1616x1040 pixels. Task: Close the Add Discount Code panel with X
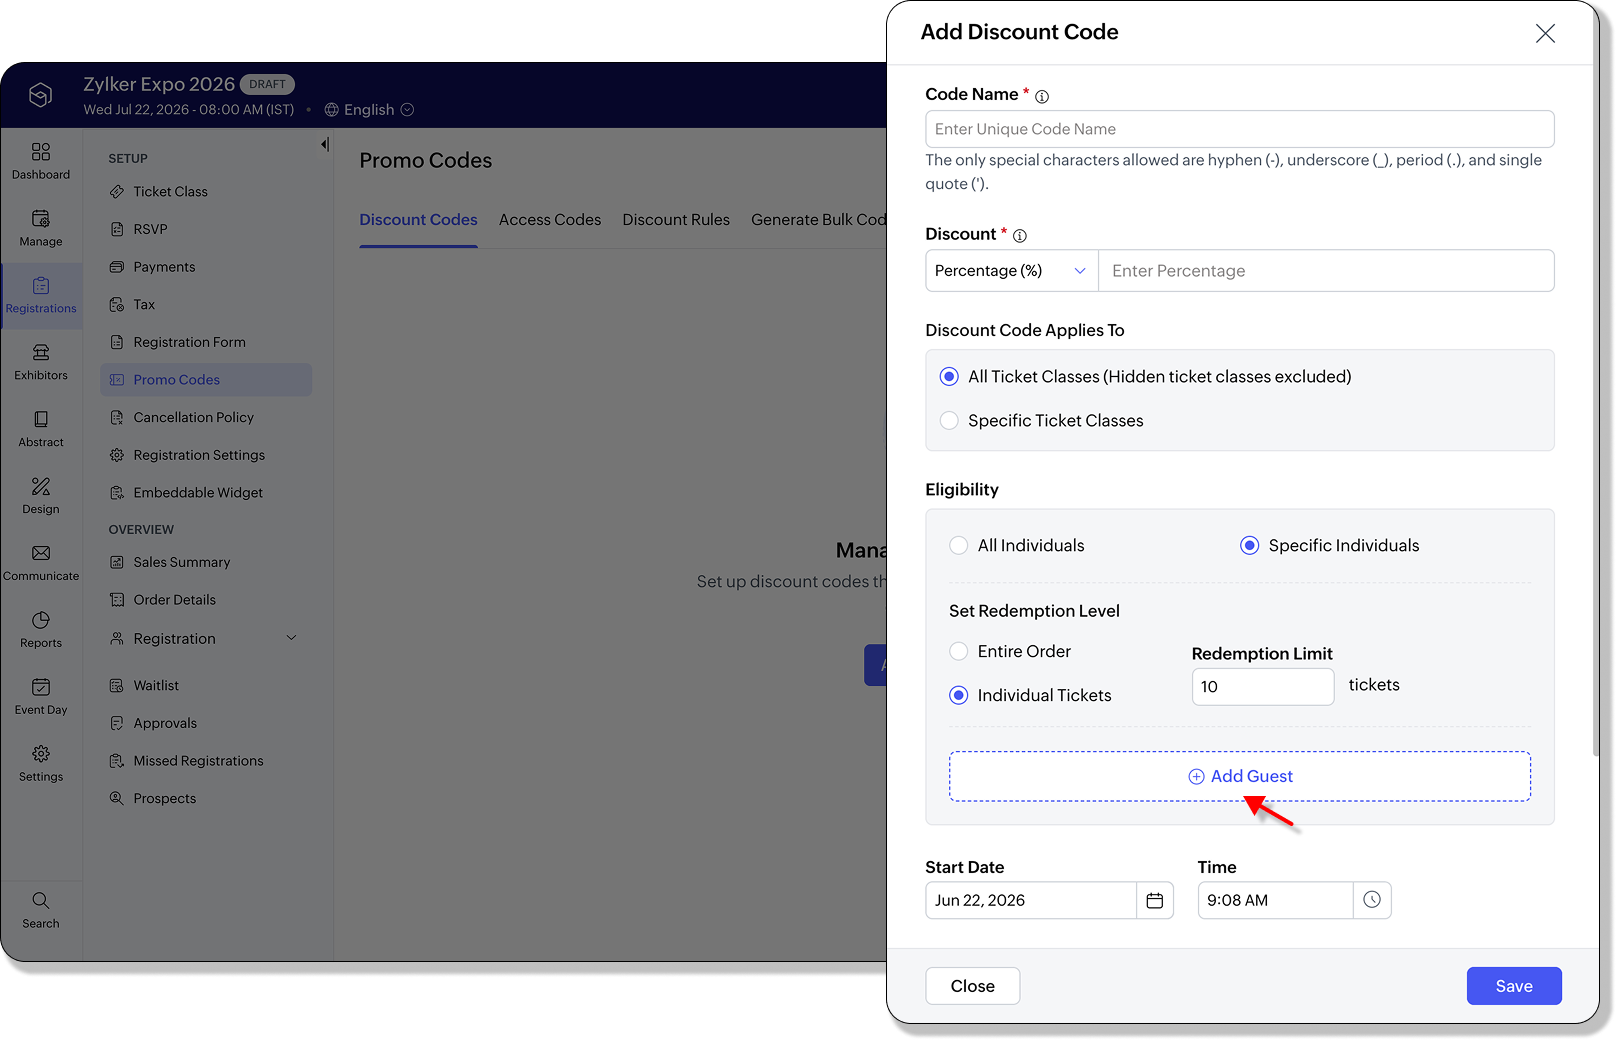coord(1545,33)
